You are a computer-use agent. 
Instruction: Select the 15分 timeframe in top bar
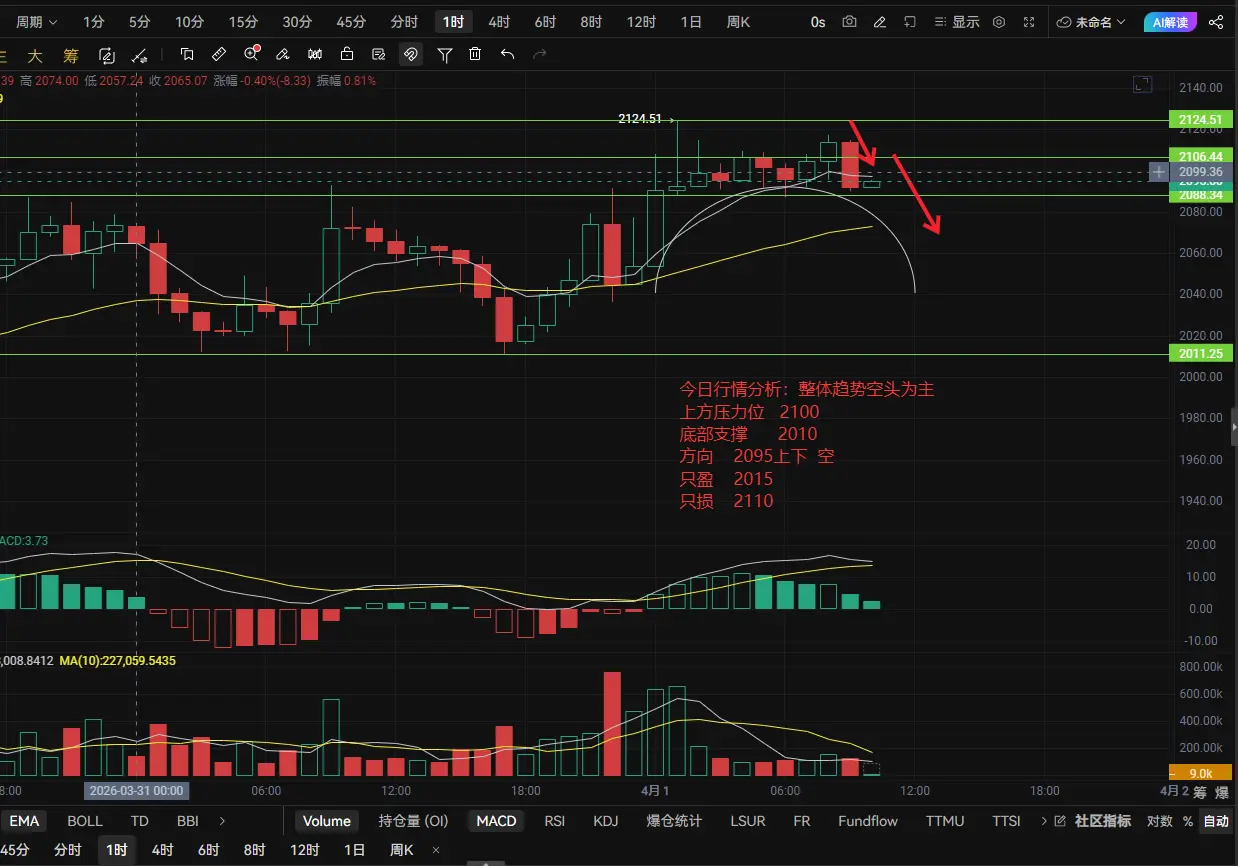pos(243,22)
